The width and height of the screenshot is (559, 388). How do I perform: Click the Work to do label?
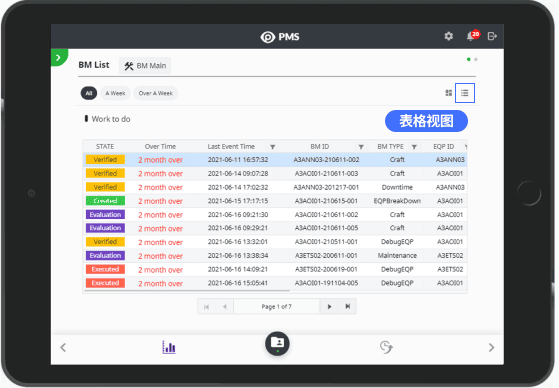coord(111,119)
